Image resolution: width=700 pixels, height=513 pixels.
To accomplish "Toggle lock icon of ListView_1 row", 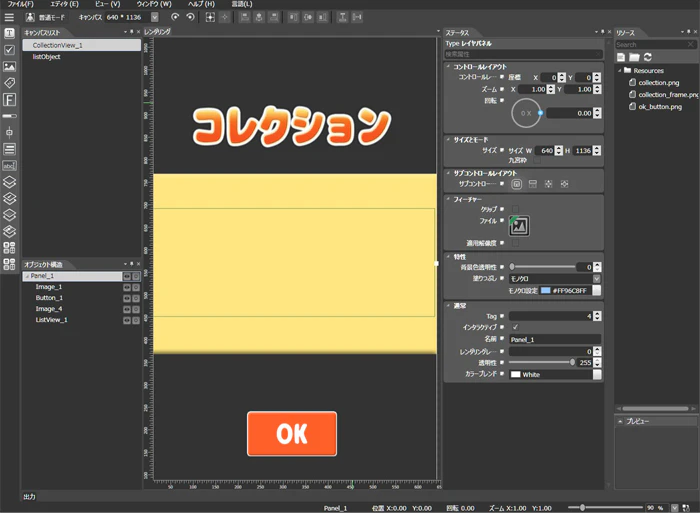I will pyautogui.click(x=136, y=320).
